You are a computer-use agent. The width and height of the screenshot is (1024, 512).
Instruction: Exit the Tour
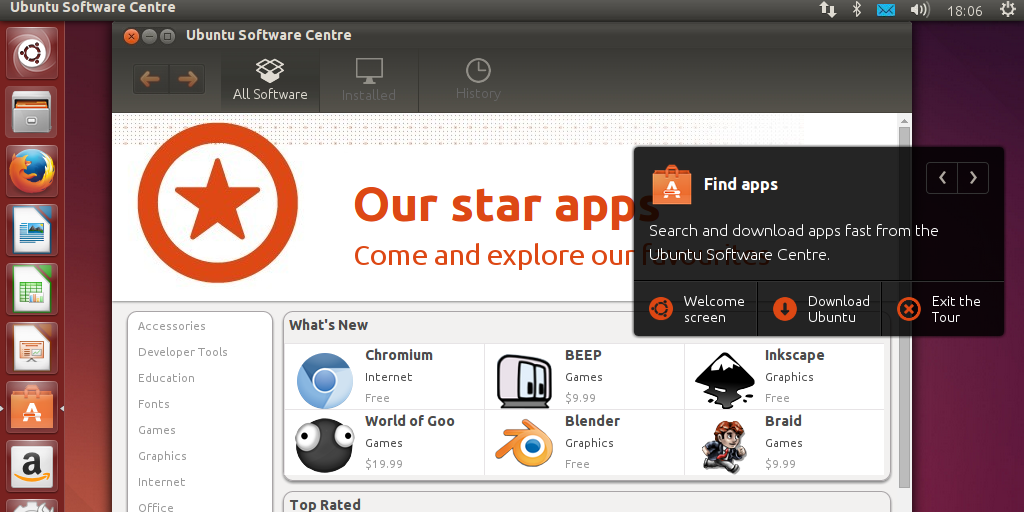[x=944, y=309]
